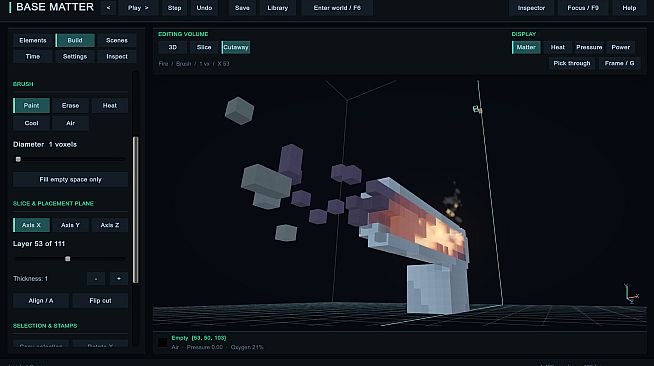Screen dimensions: 654x366
Task: Click the back arrow button in the toolbar
Action: click(108, 8)
